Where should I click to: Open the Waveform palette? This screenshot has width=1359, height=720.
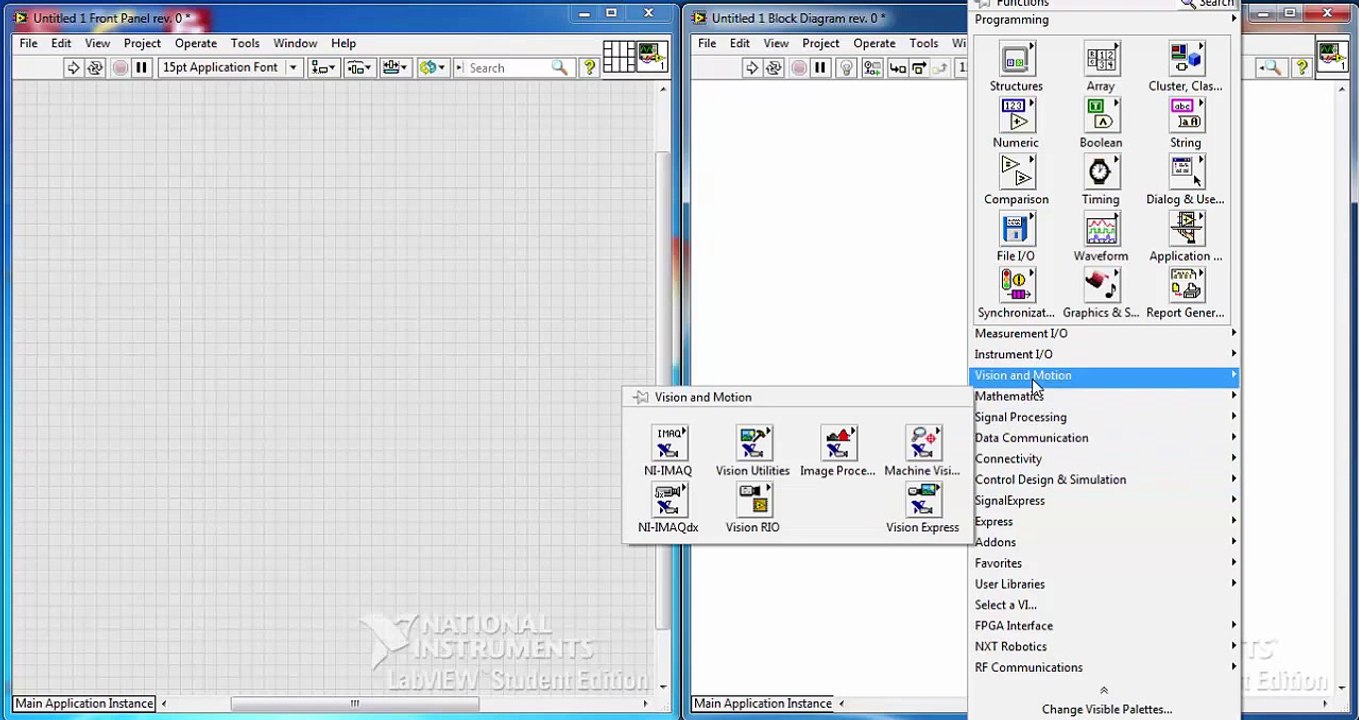pyautogui.click(x=1101, y=230)
